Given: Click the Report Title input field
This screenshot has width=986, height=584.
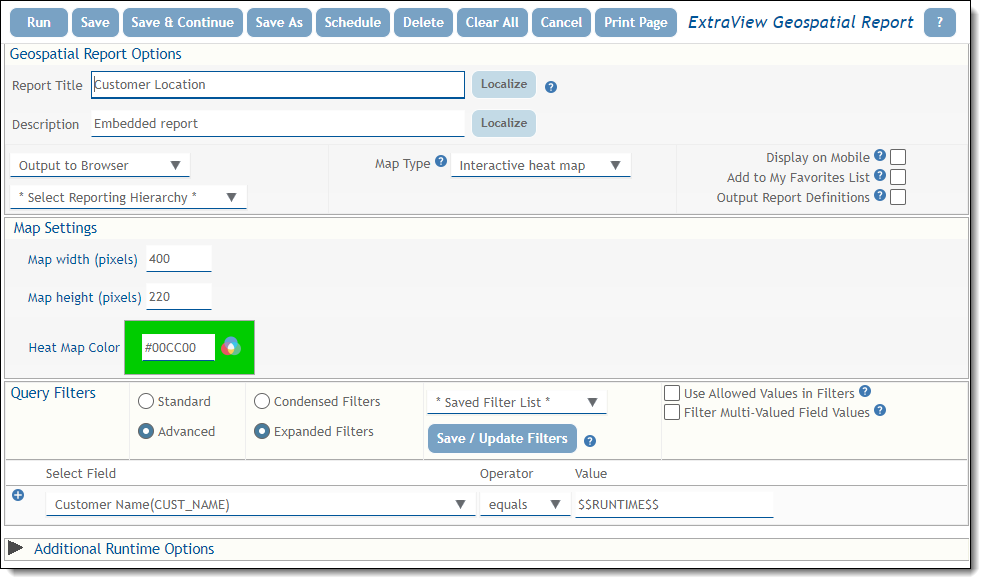Looking at the screenshot, I should click(x=278, y=84).
